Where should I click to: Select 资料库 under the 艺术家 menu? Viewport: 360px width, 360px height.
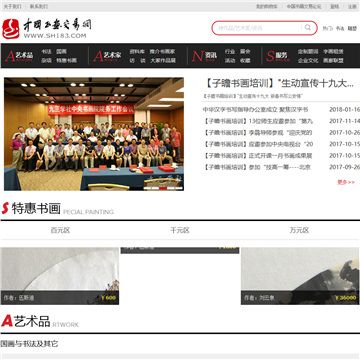click(137, 52)
